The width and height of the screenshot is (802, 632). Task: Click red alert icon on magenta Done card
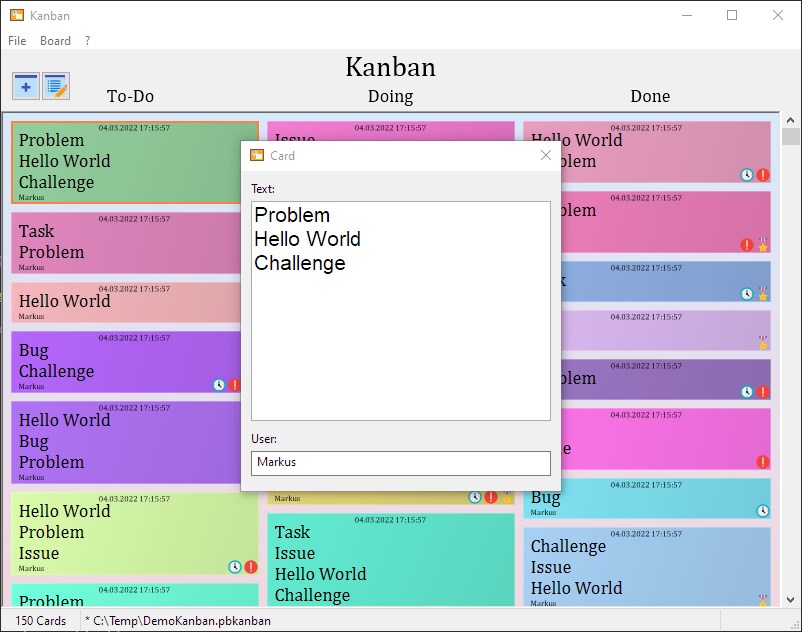(x=763, y=462)
